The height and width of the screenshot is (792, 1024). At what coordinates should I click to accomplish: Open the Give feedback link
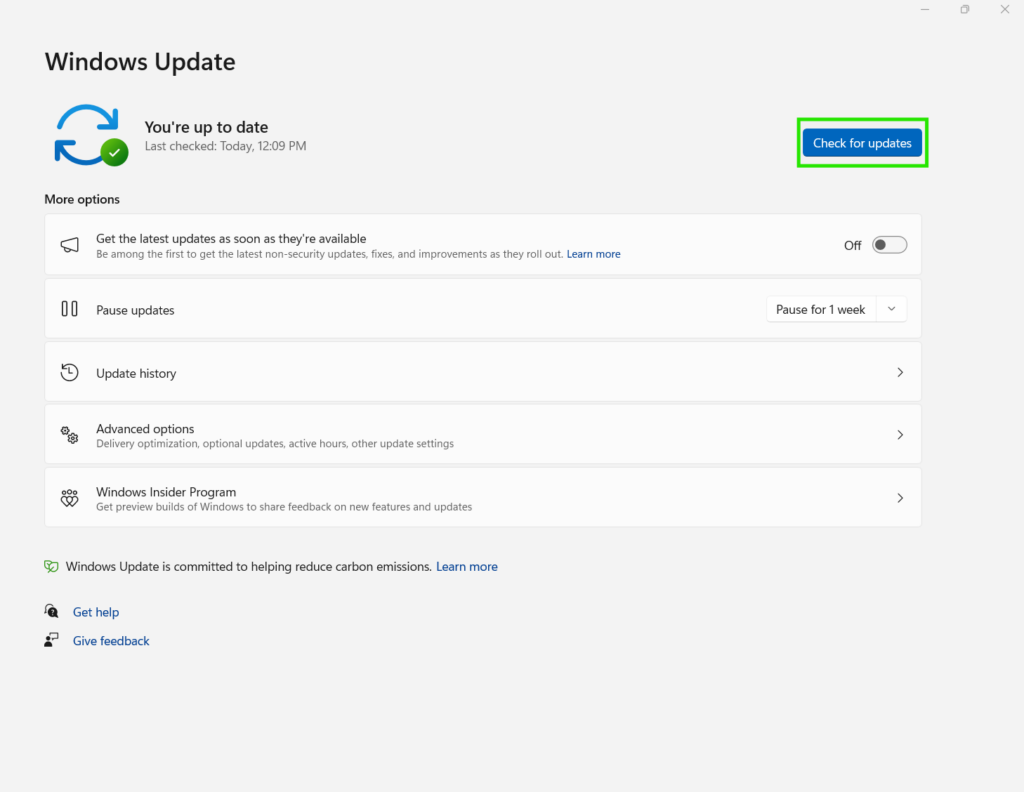[110, 641]
